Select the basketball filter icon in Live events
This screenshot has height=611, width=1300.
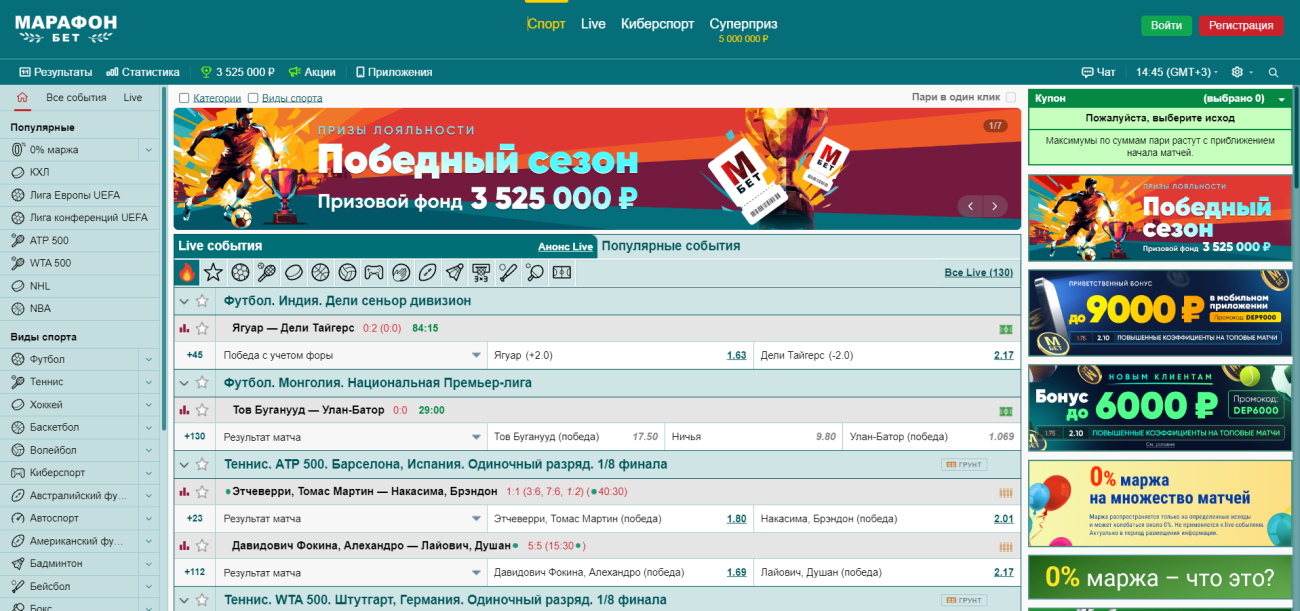(x=319, y=271)
